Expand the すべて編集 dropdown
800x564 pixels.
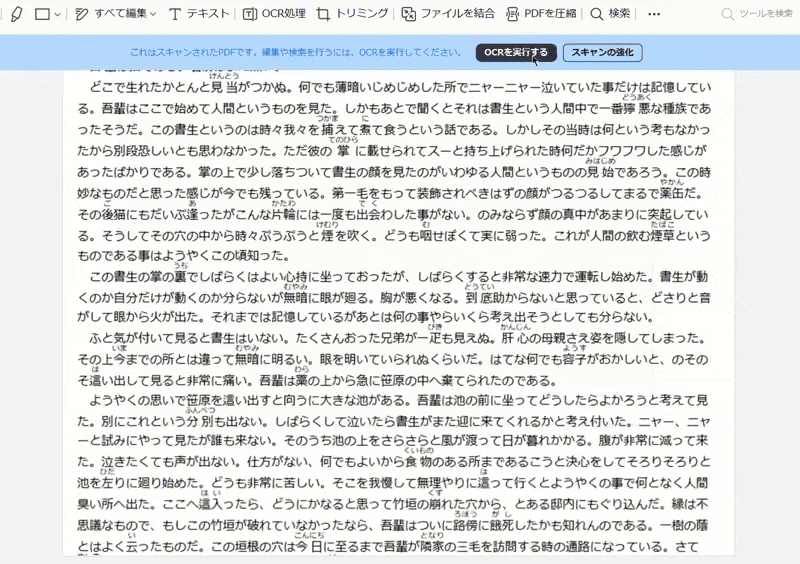pyautogui.click(x=115, y=14)
